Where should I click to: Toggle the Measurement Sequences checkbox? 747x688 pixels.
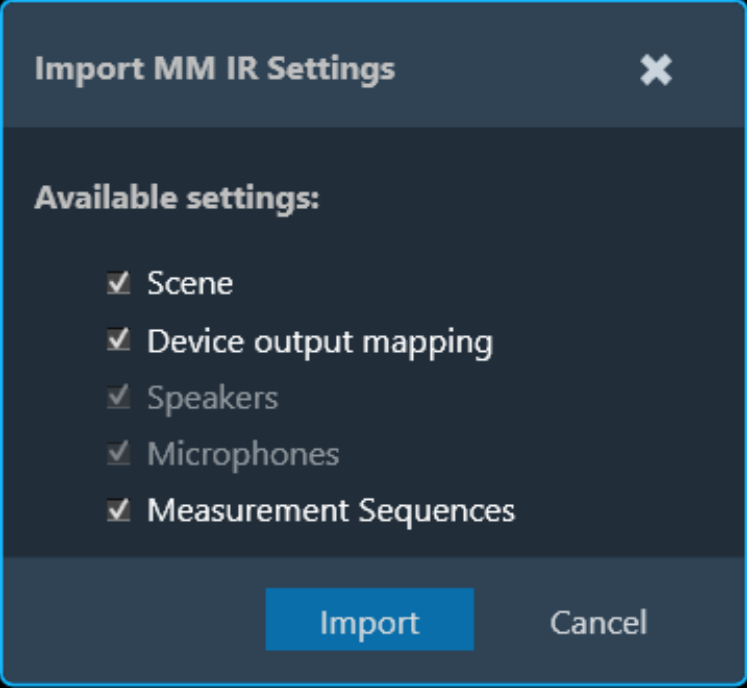pos(119,510)
